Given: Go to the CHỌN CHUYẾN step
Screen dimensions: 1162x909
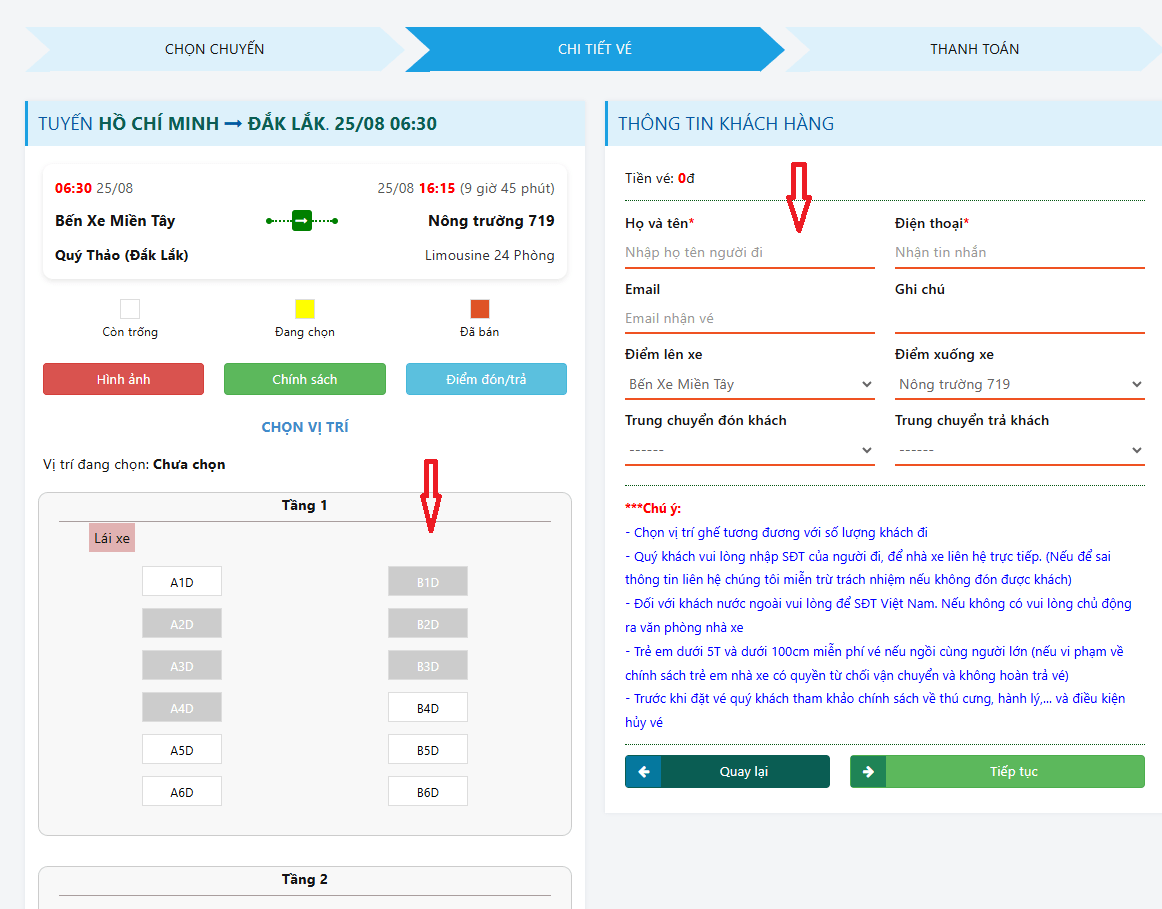Looking at the screenshot, I should click(214, 49).
